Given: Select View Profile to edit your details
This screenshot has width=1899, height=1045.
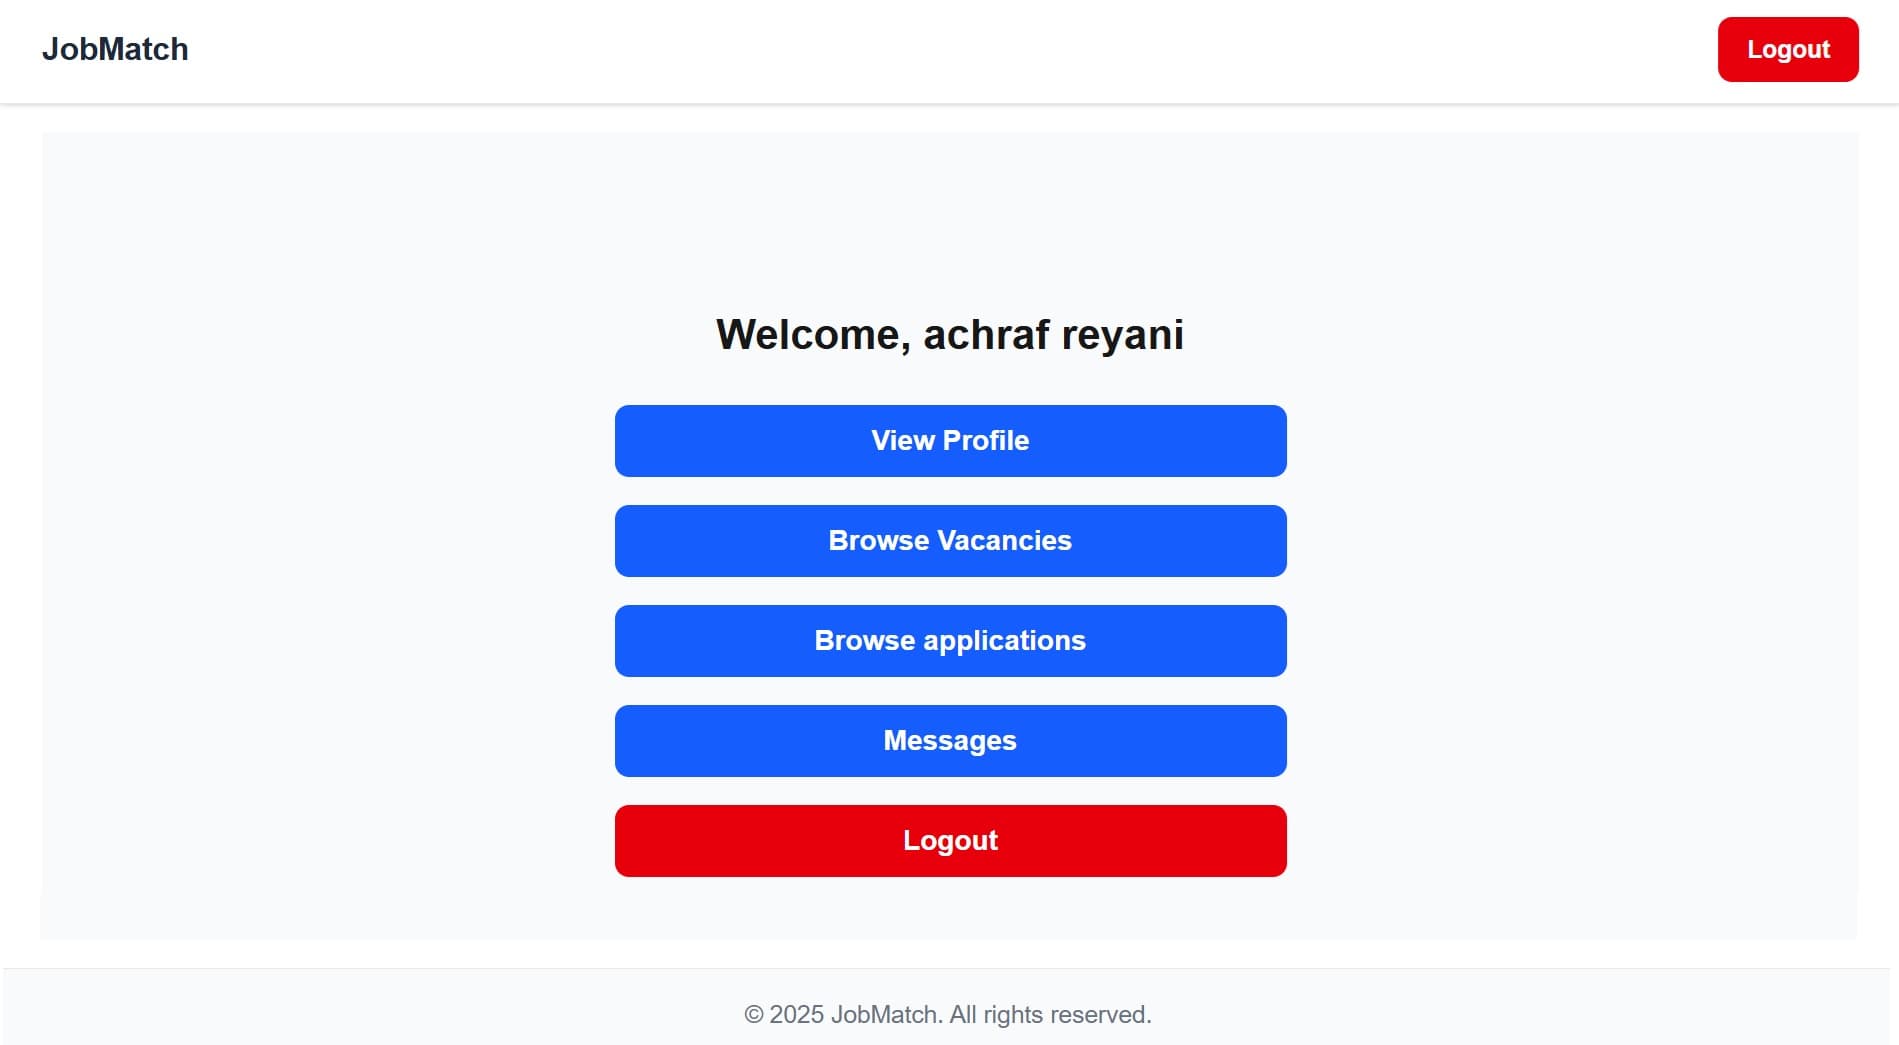Looking at the screenshot, I should tap(950, 440).
